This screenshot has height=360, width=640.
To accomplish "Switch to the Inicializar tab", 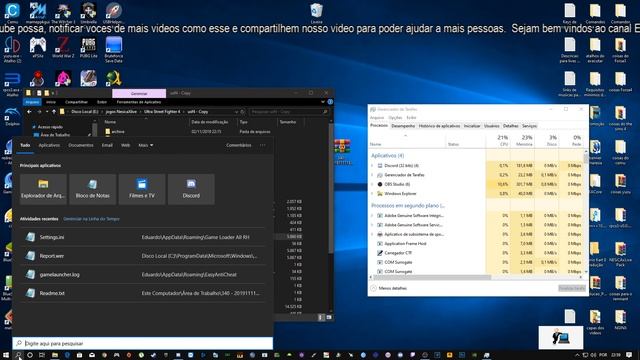I will (472, 126).
